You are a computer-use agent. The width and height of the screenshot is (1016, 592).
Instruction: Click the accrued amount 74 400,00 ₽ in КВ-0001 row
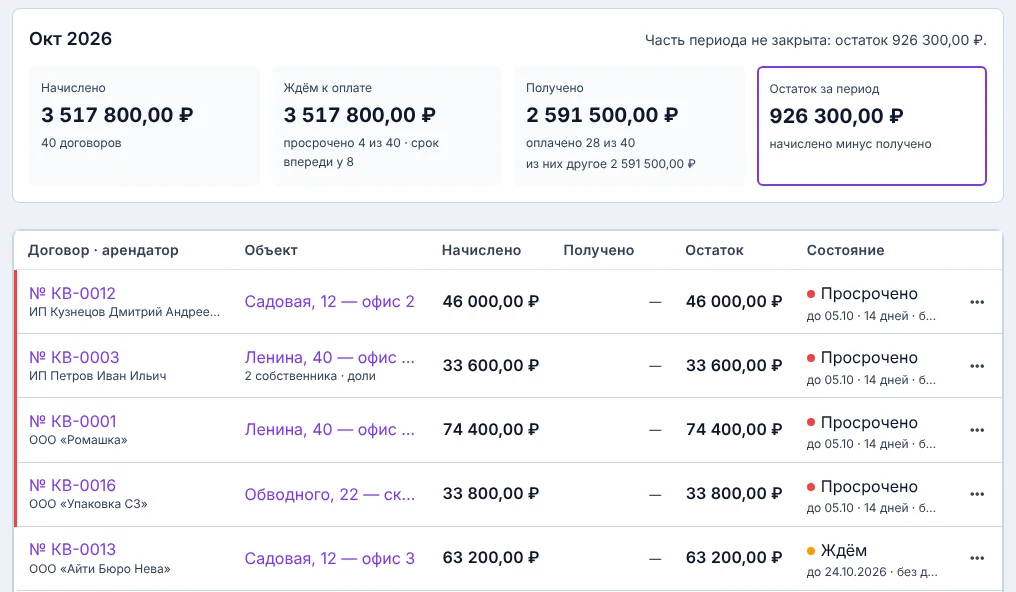tap(491, 430)
